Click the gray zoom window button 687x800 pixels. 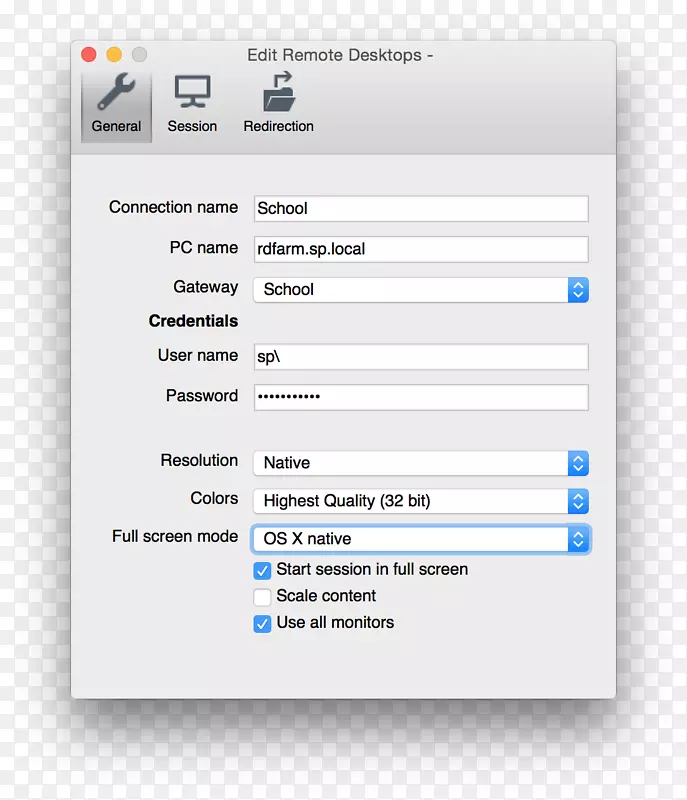pyautogui.click(x=139, y=55)
